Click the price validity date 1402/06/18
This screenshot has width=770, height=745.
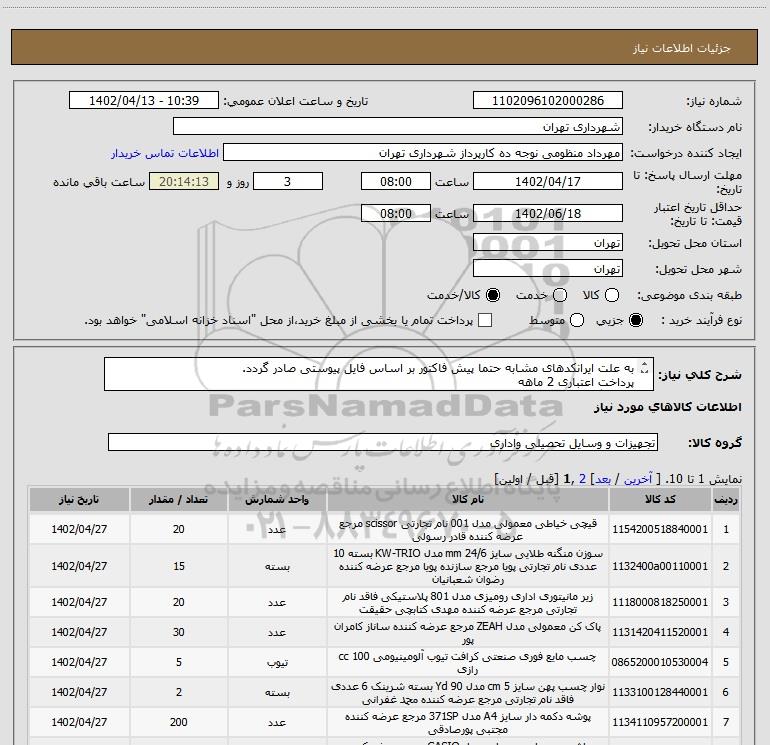(548, 213)
